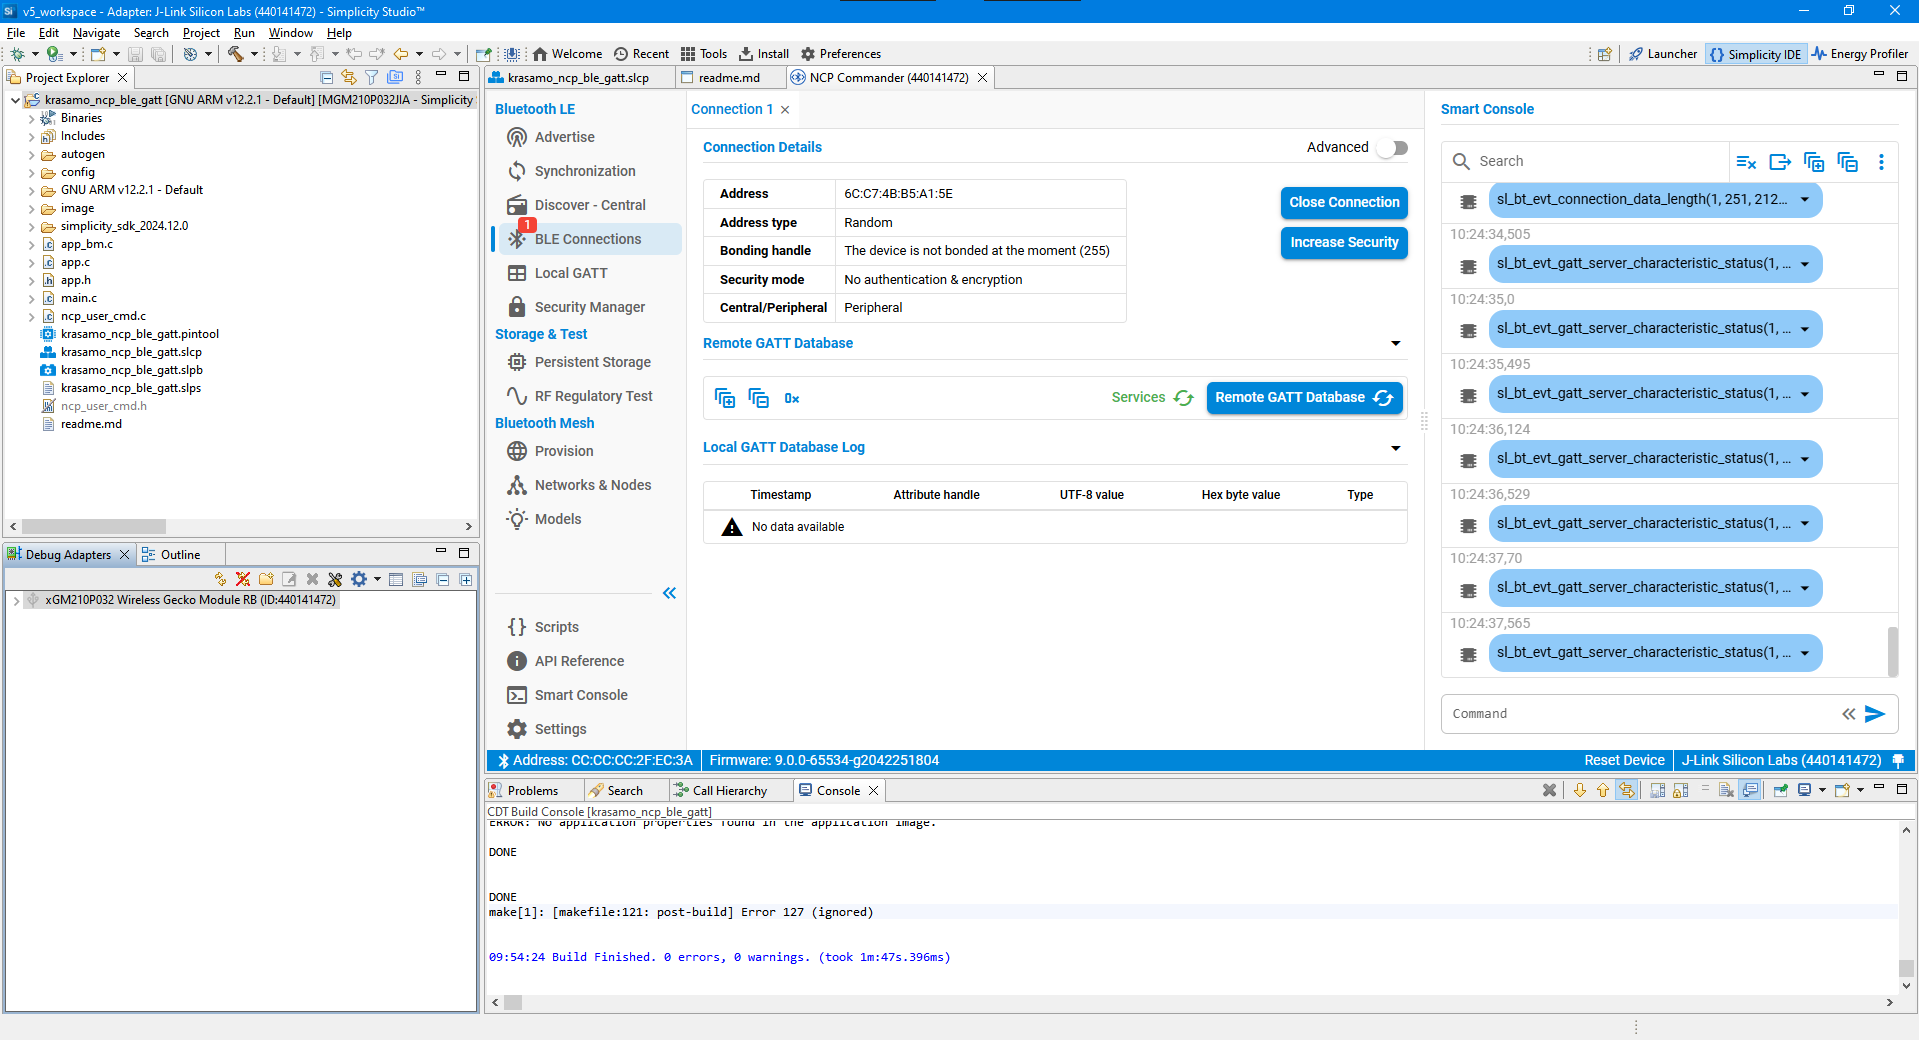Clear the Smart Console log
The width and height of the screenshot is (1919, 1040).
1746,162
